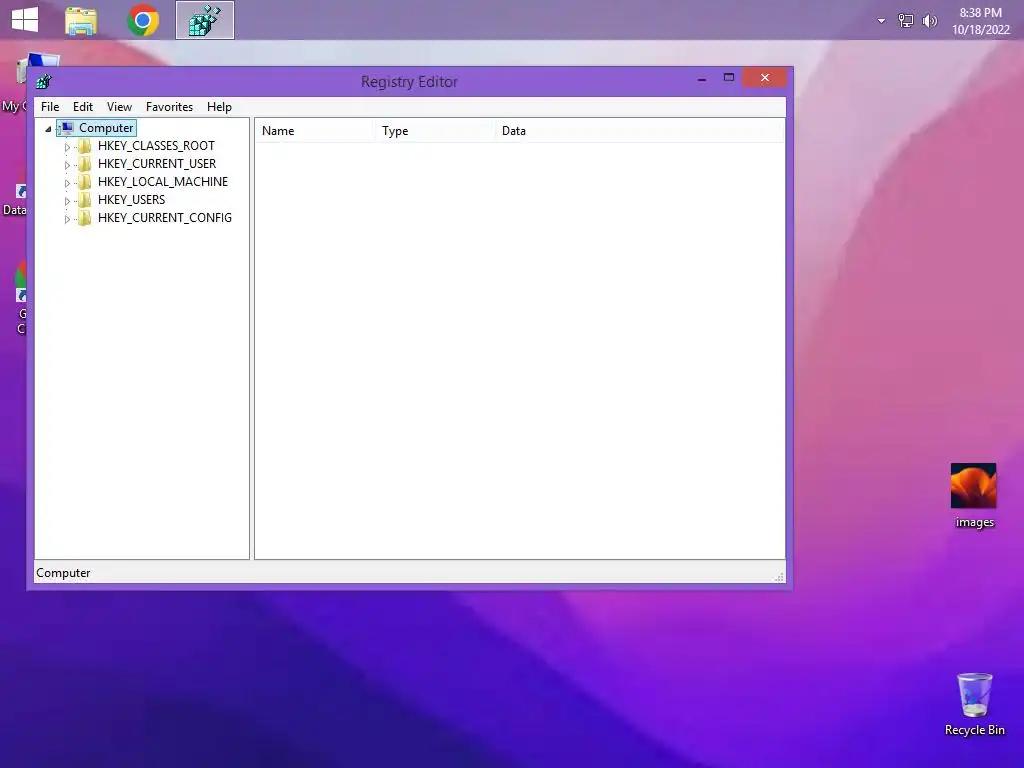Image resolution: width=1024 pixels, height=768 pixels.
Task: Minimize the Registry Editor window
Action: tap(702, 78)
